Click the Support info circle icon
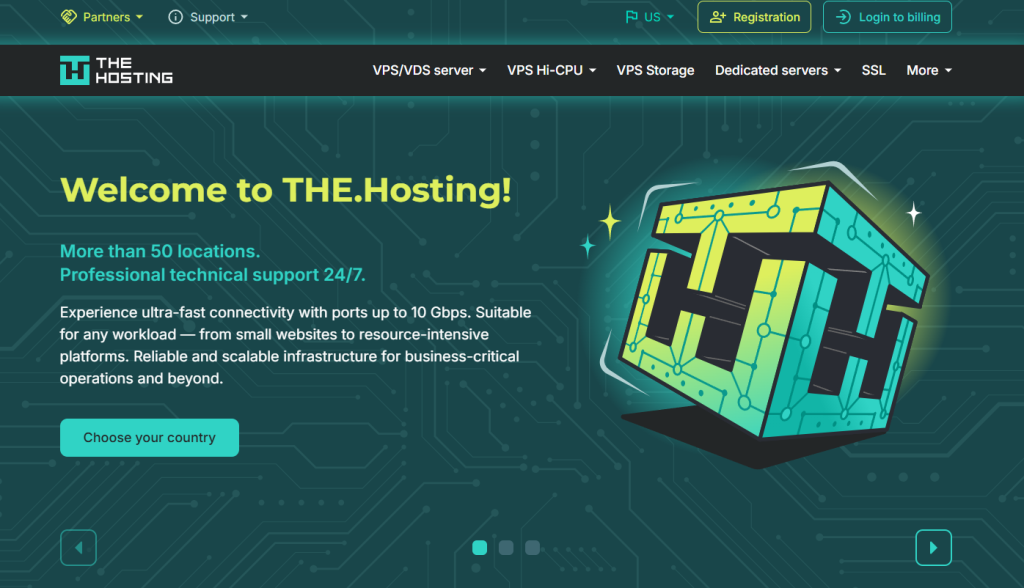1024x588 pixels. [x=176, y=17]
